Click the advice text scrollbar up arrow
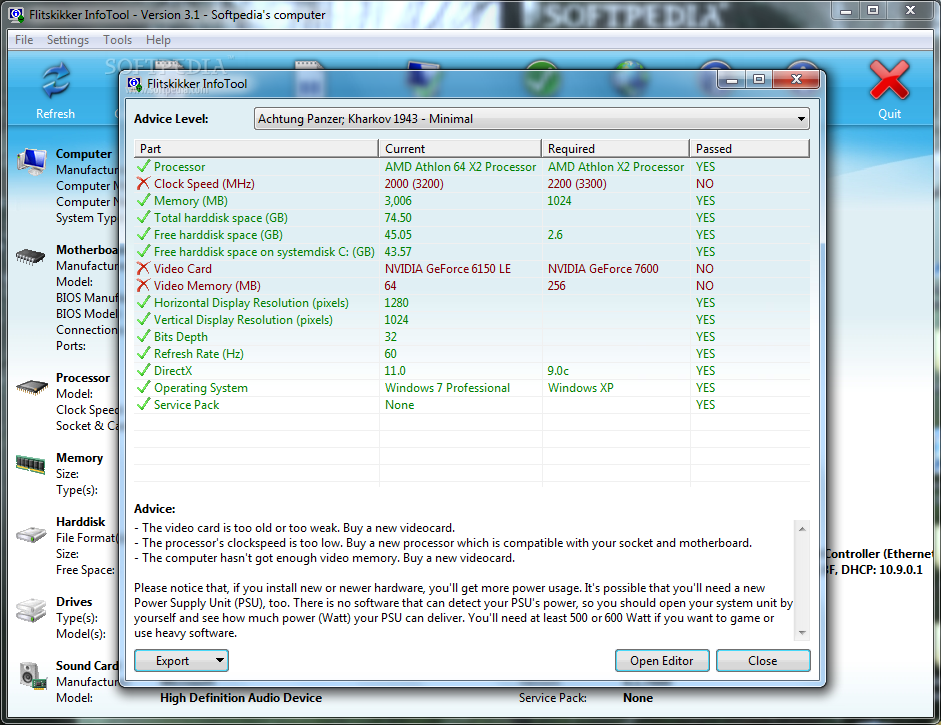The width and height of the screenshot is (941, 725). pyautogui.click(x=802, y=529)
